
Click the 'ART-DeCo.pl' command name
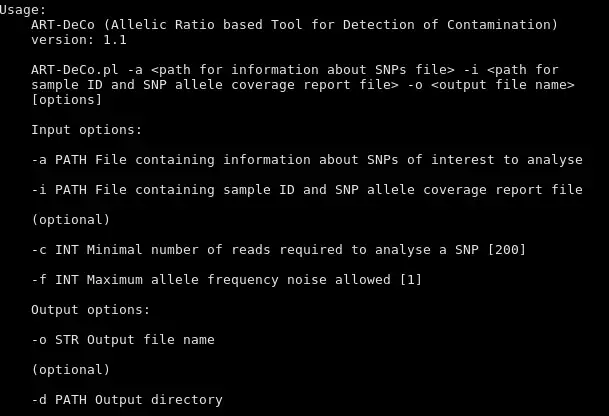75,70
